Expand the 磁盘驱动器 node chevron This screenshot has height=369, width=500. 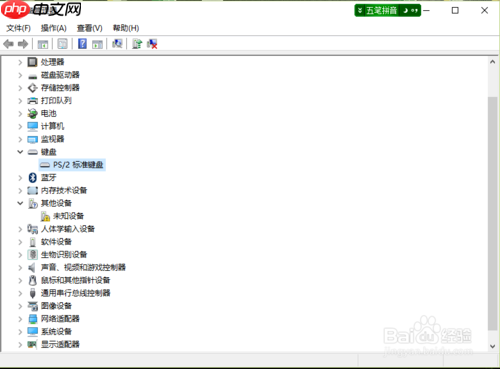coord(20,75)
